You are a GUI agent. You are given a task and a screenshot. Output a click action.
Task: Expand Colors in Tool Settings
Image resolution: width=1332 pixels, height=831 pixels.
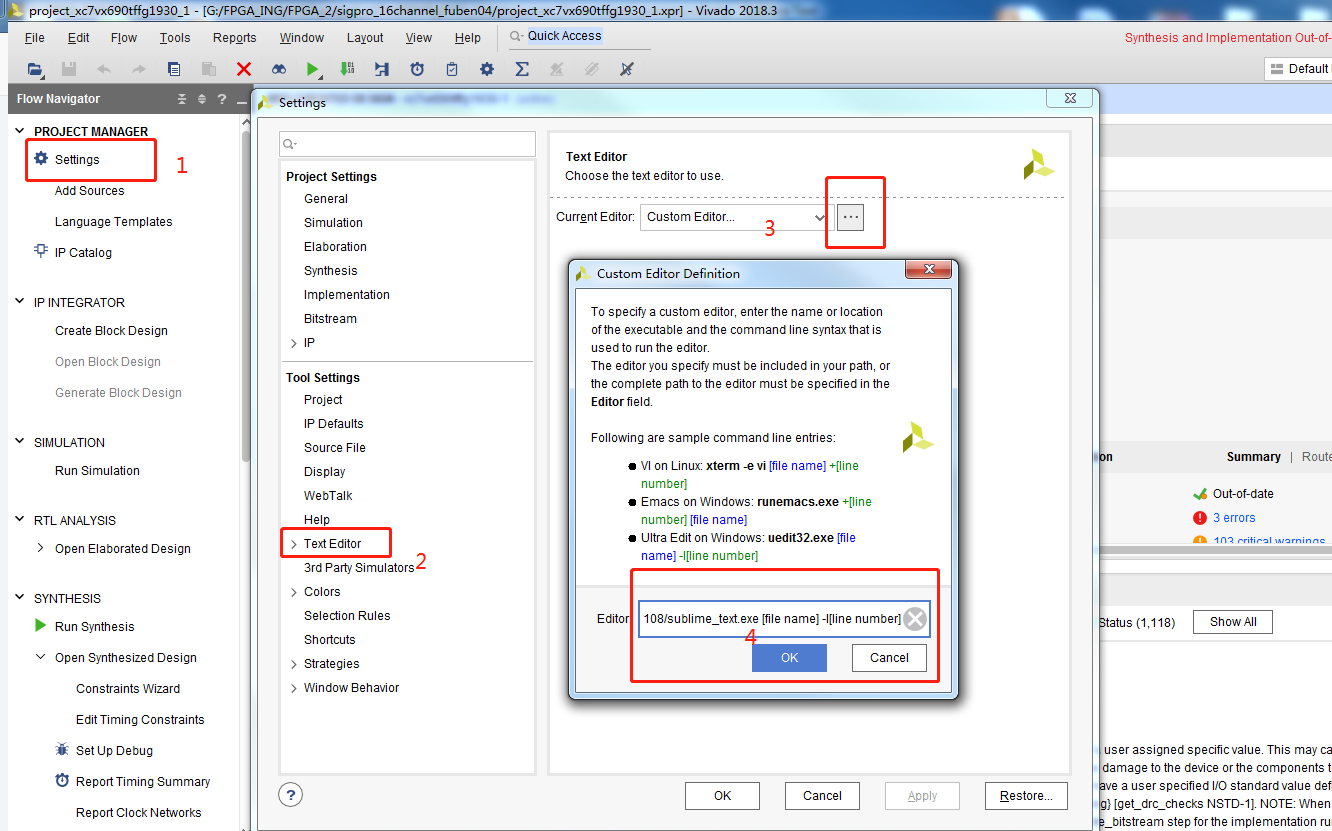click(293, 592)
